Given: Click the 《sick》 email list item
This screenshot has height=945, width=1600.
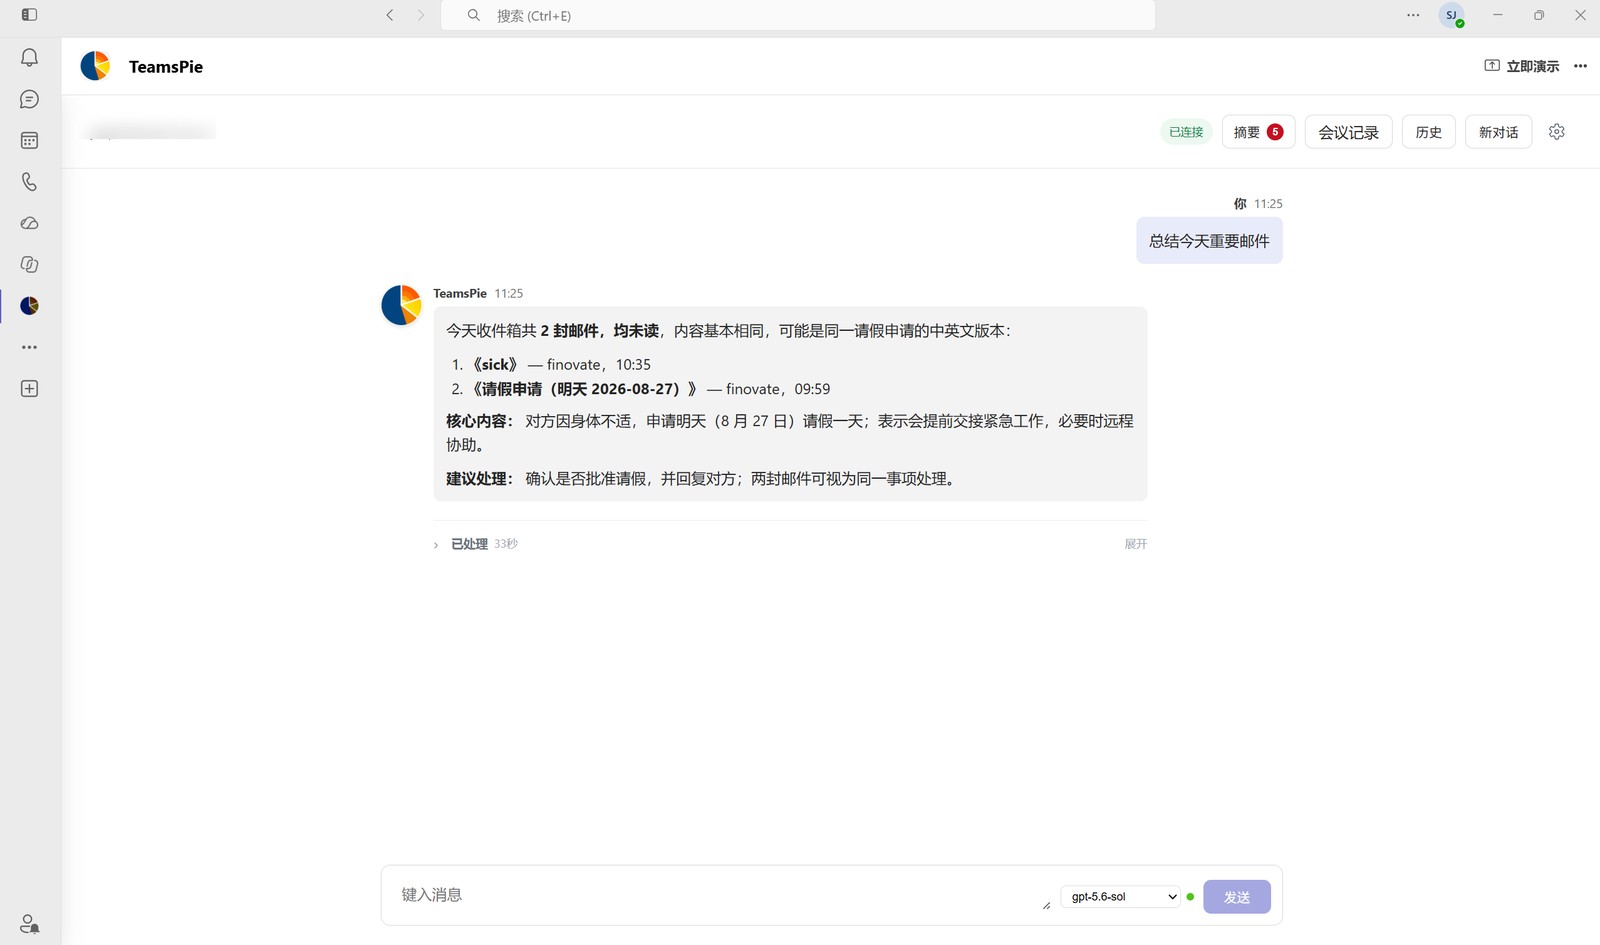Looking at the screenshot, I should coord(560,365).
